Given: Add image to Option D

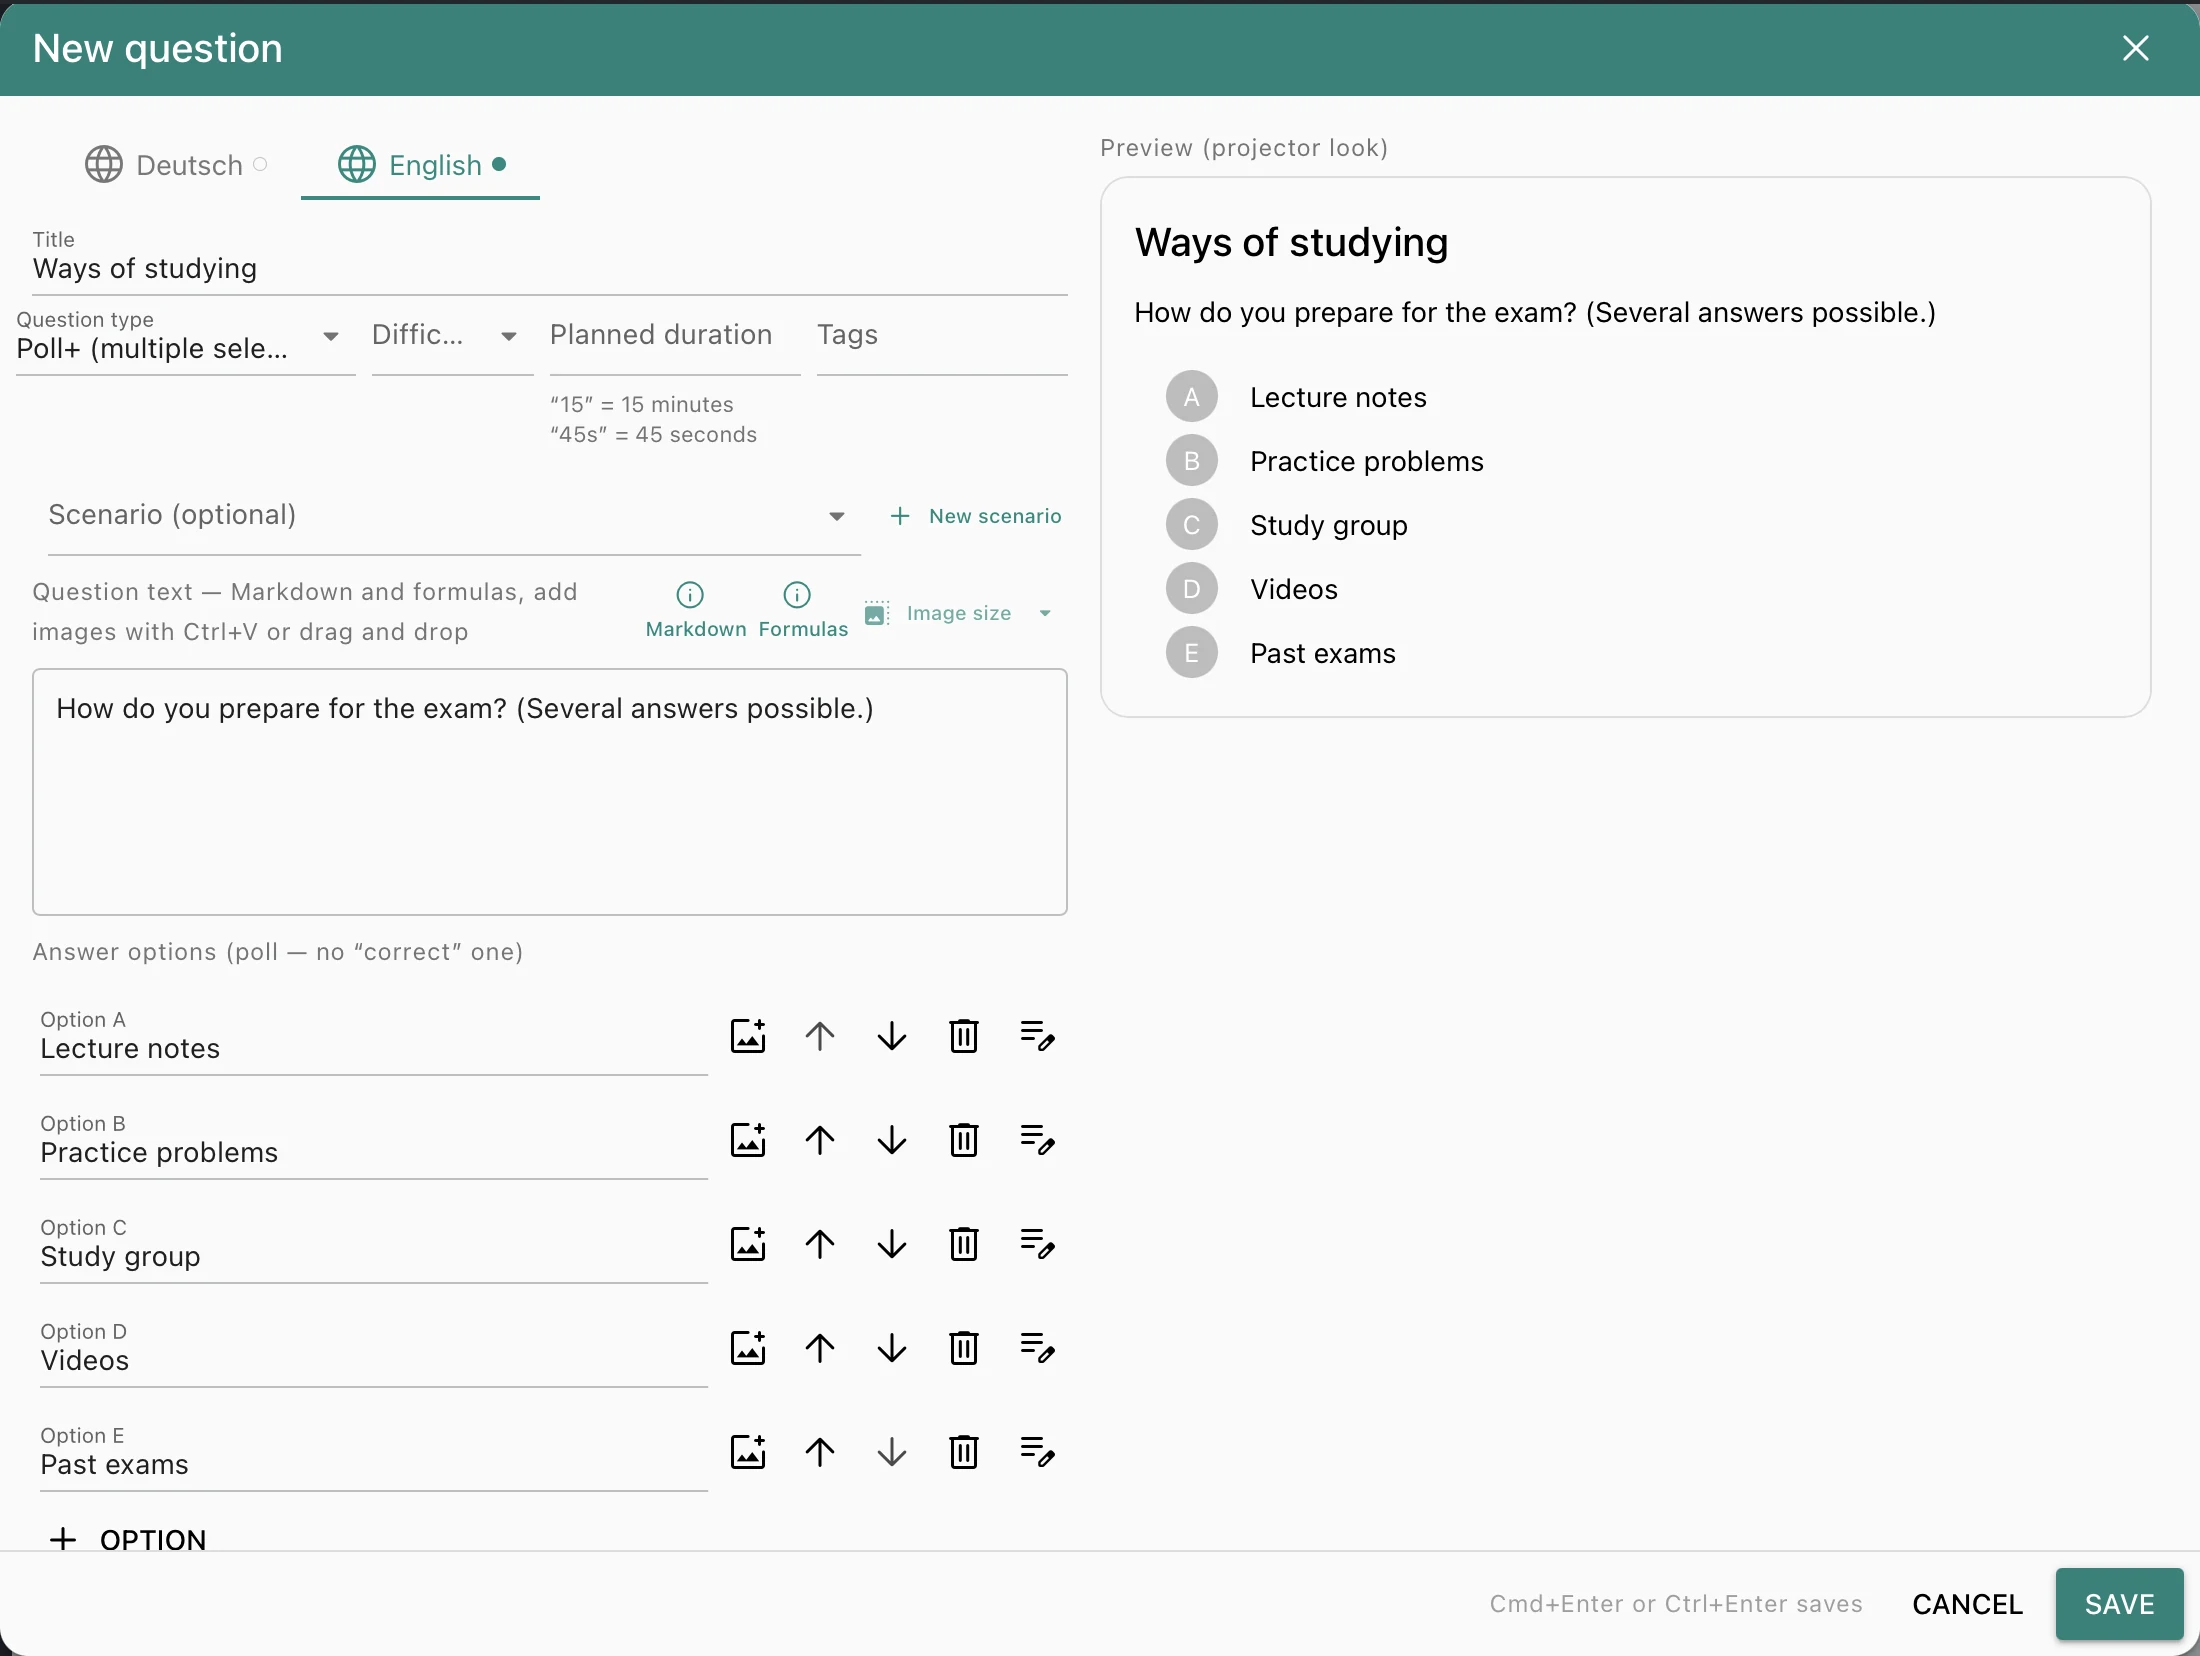Looking at the screenshot, I should (748, 1348).
